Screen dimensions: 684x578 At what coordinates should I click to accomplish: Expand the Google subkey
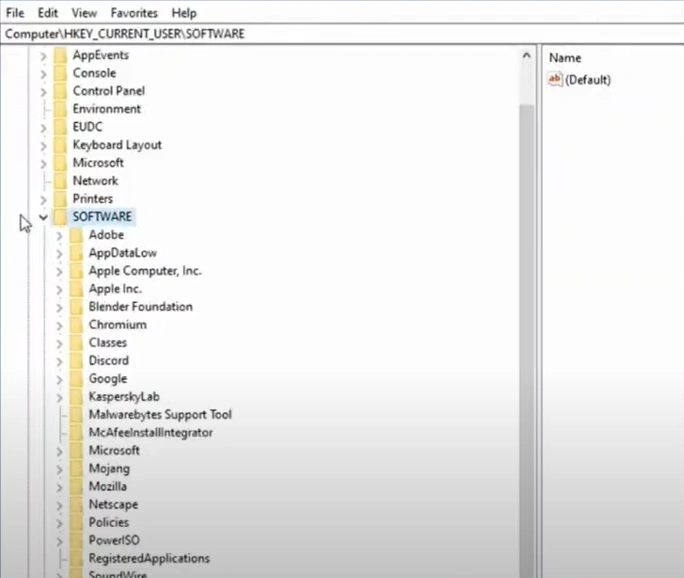pyautogui.click(x=59, y=379)
